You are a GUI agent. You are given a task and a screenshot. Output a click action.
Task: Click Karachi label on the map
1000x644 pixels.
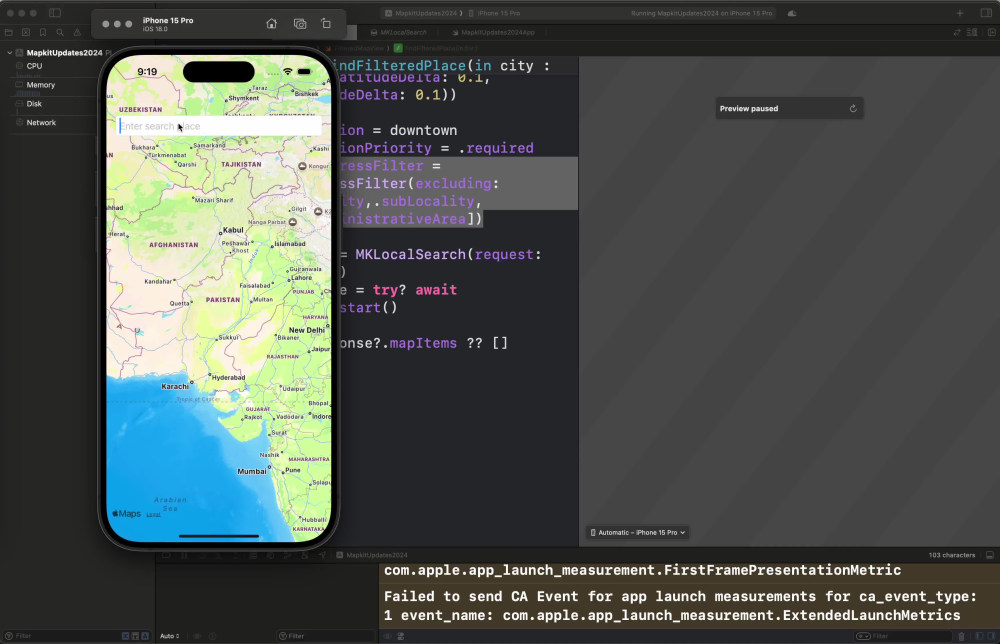175,386
